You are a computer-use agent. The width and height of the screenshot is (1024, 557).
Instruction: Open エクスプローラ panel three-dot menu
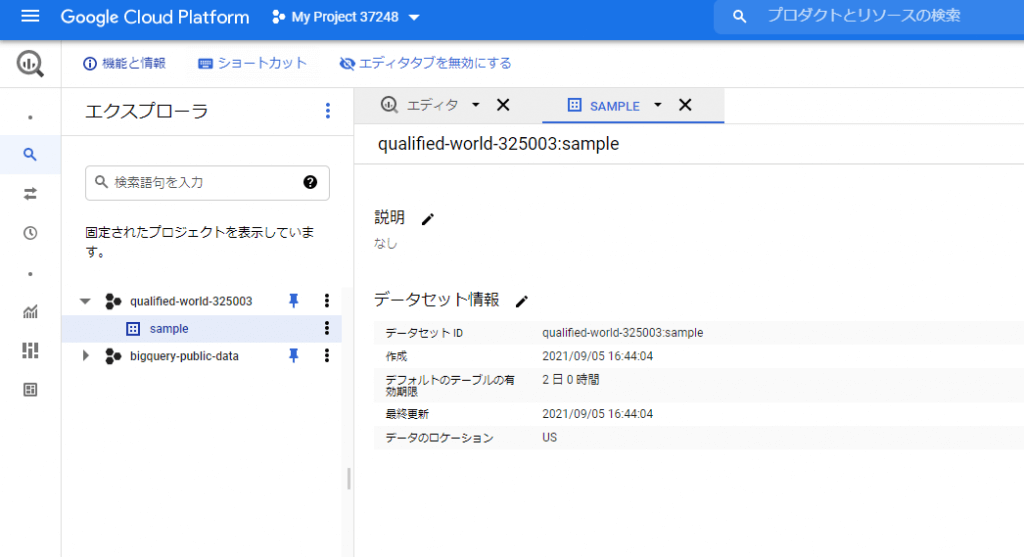(x=328, y=111)
